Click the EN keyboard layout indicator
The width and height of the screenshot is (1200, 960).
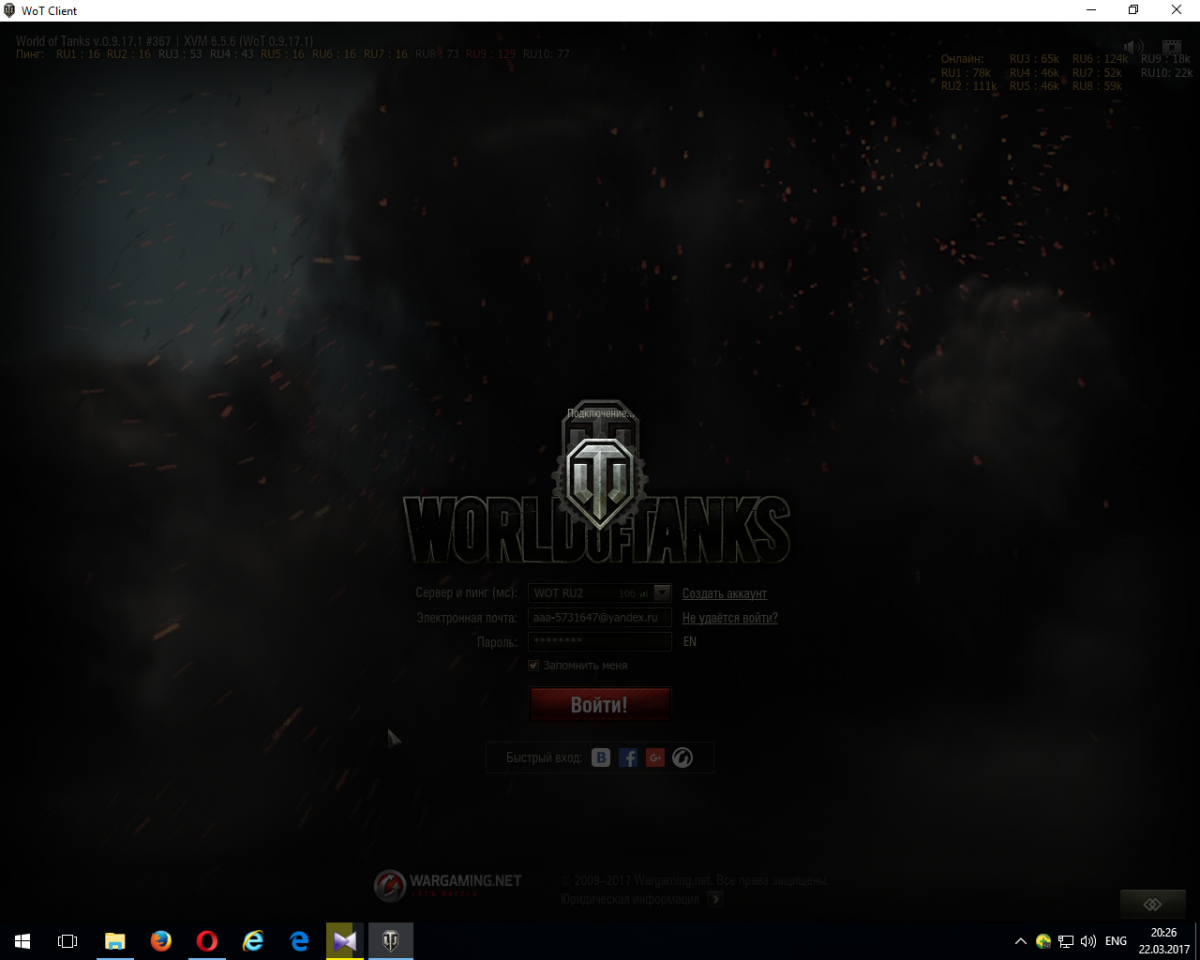click(690, 642)
